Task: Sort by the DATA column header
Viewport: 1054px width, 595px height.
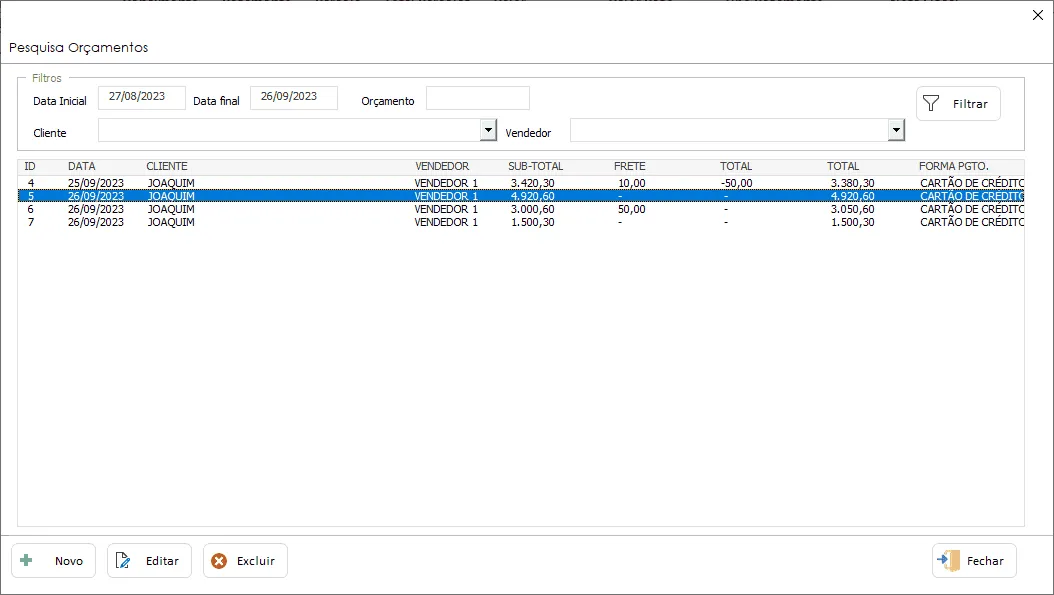Action: coord(81,166)
